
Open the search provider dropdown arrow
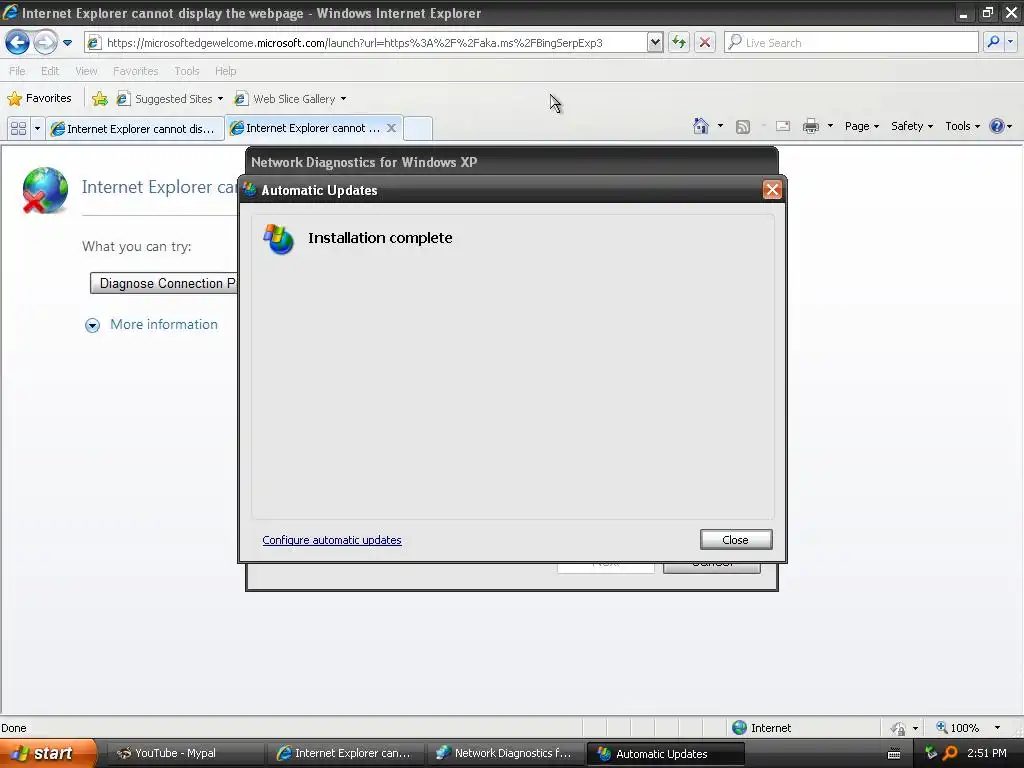(1010, 42)
